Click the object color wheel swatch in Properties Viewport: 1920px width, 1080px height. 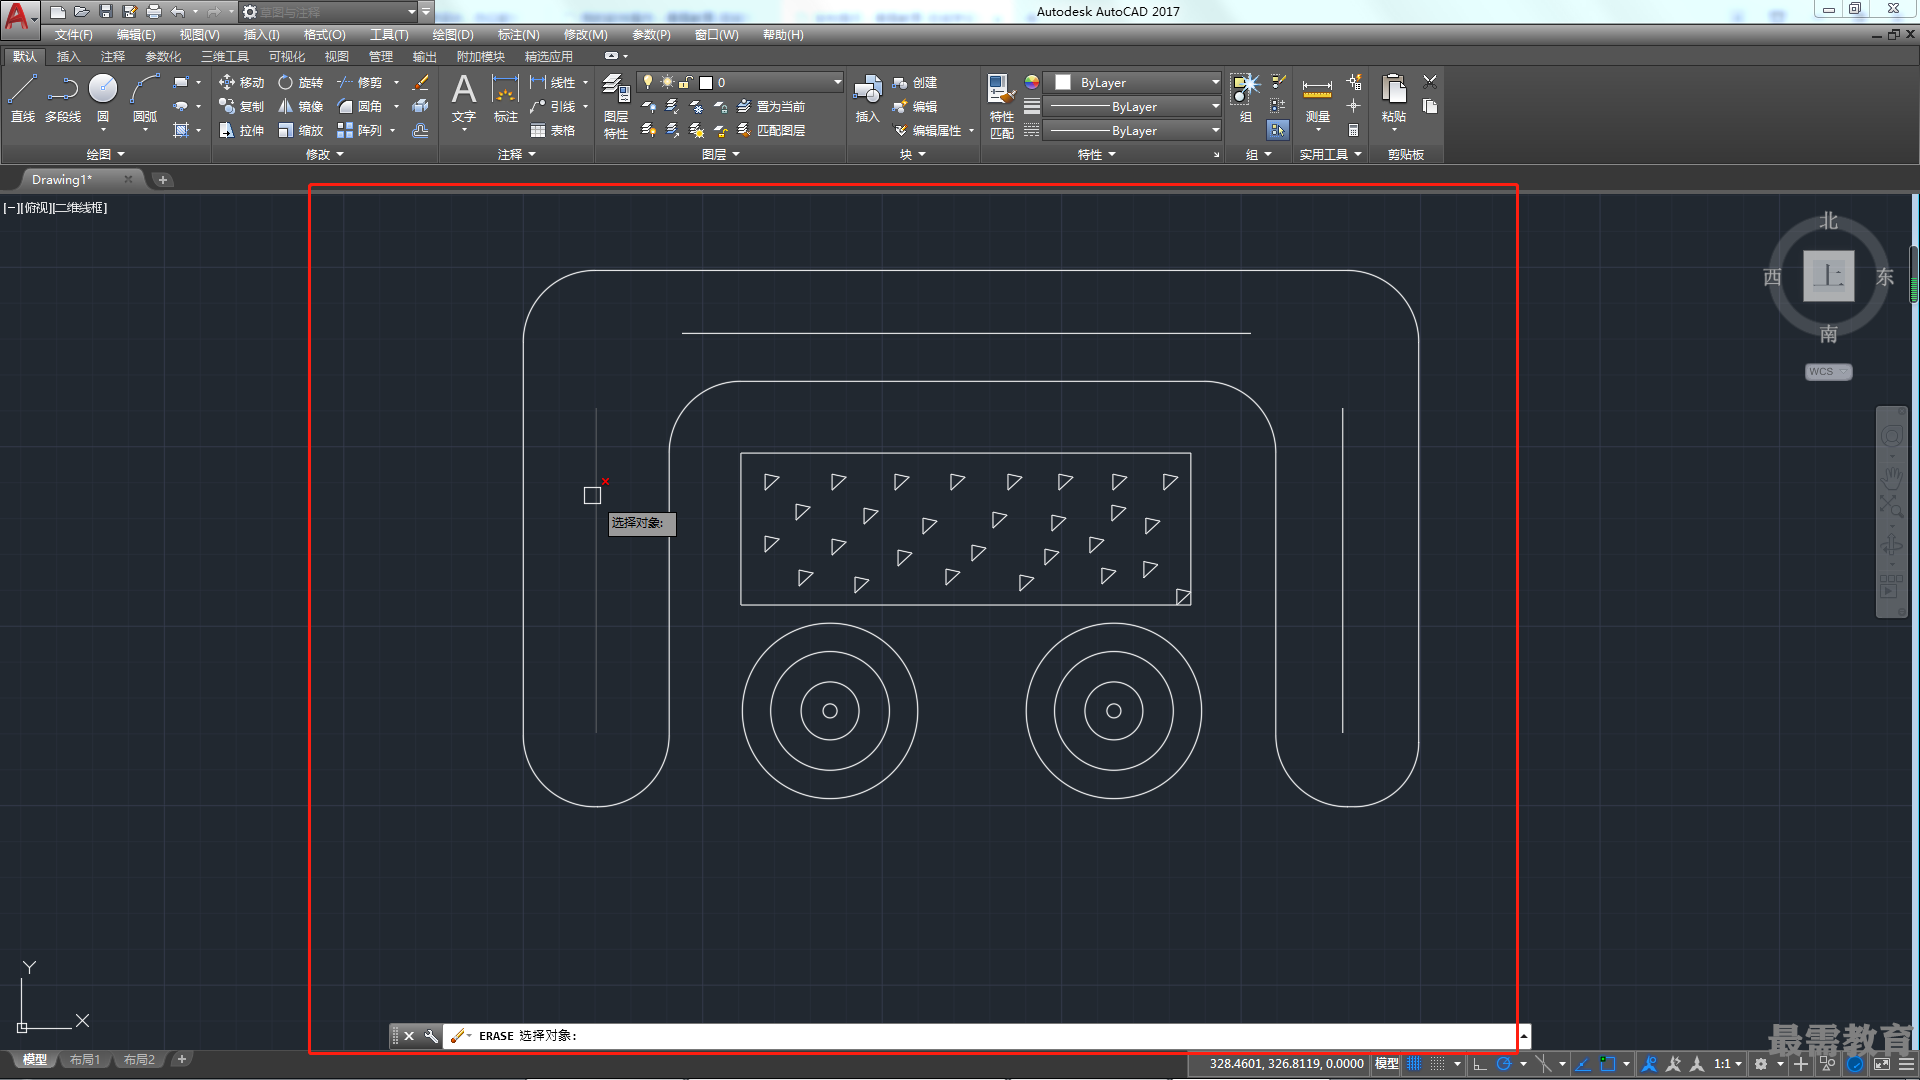(1032, 82)
